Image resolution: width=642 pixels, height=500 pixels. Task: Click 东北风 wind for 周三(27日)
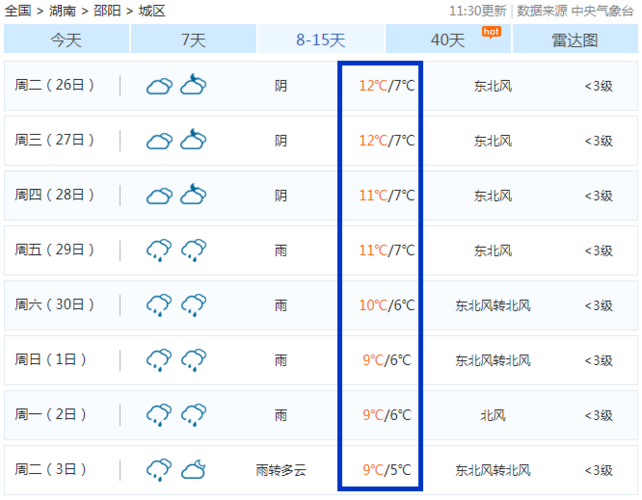point(493,141)
